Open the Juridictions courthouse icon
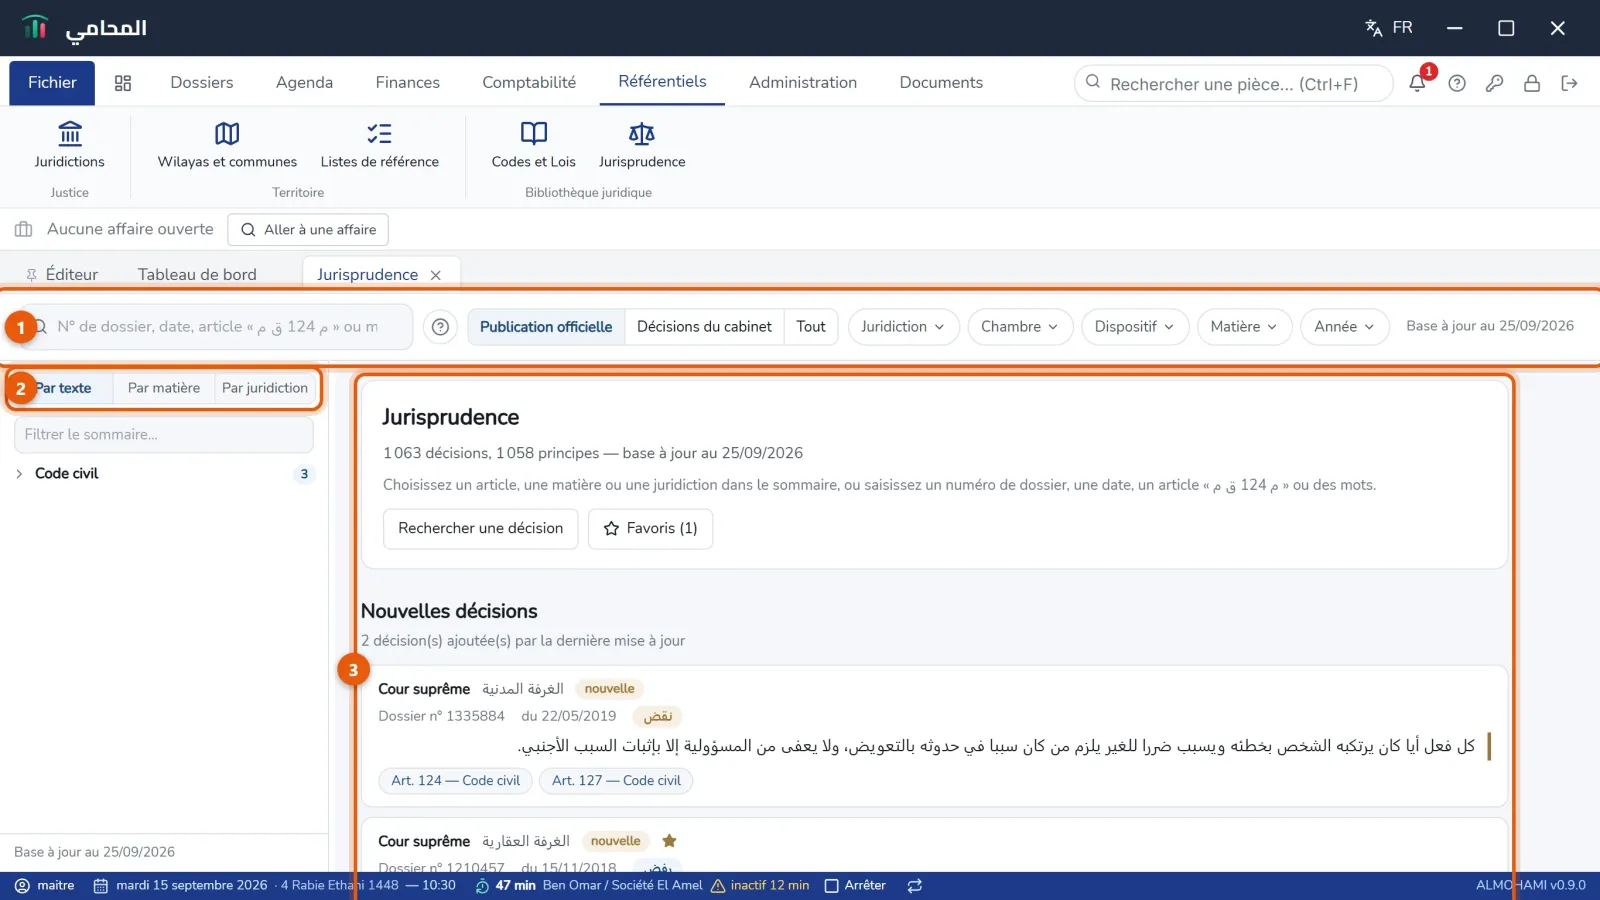The width and height of the screenshot is (1600, 900). (x=70, y=133)
